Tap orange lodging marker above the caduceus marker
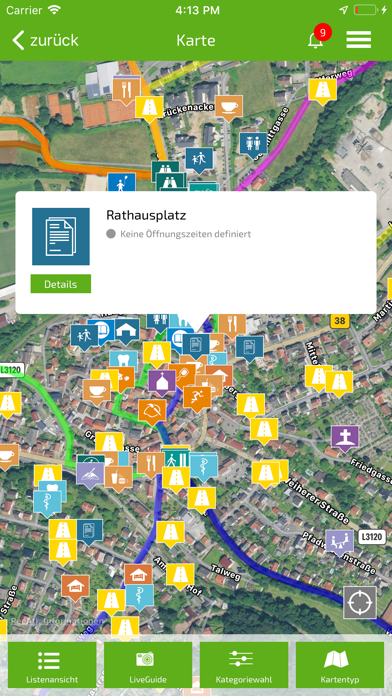Screen dimensions: 392x696 (139, 574)
